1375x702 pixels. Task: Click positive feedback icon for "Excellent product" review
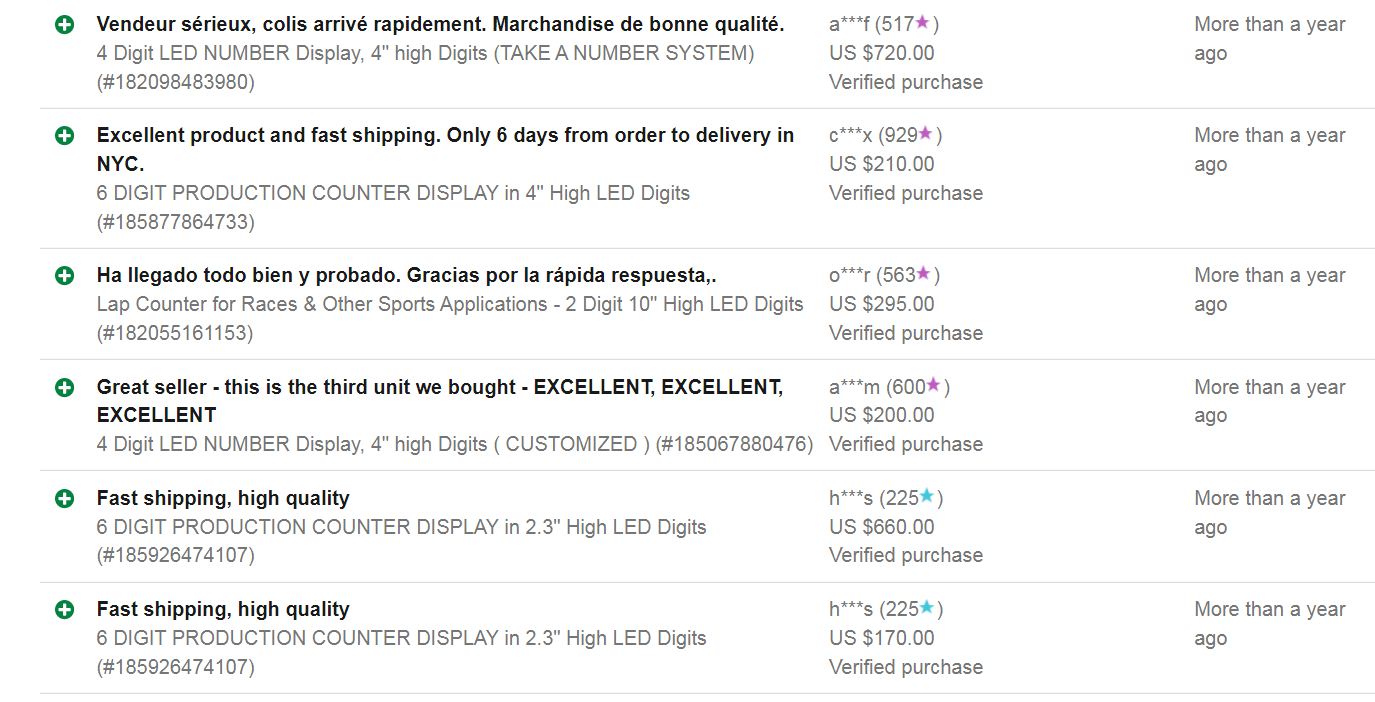pyautogui.click(x=65, y=135)
